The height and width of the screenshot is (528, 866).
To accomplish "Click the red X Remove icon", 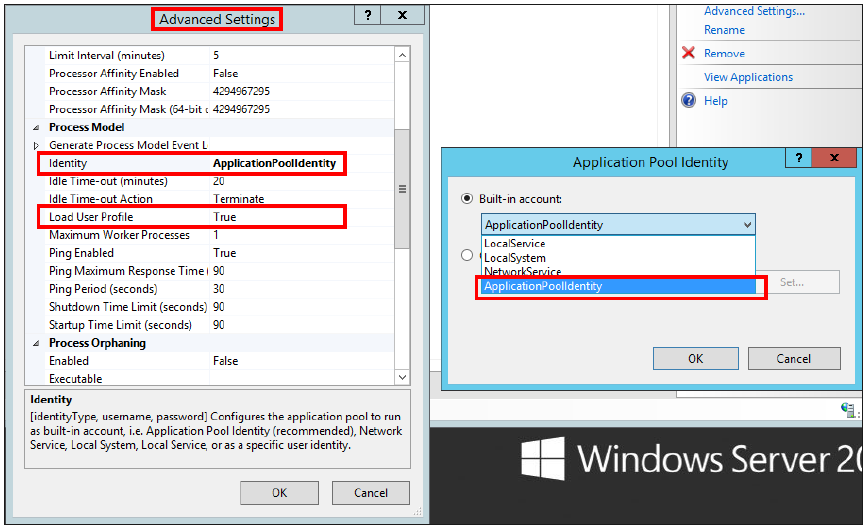I will (688, 53).
